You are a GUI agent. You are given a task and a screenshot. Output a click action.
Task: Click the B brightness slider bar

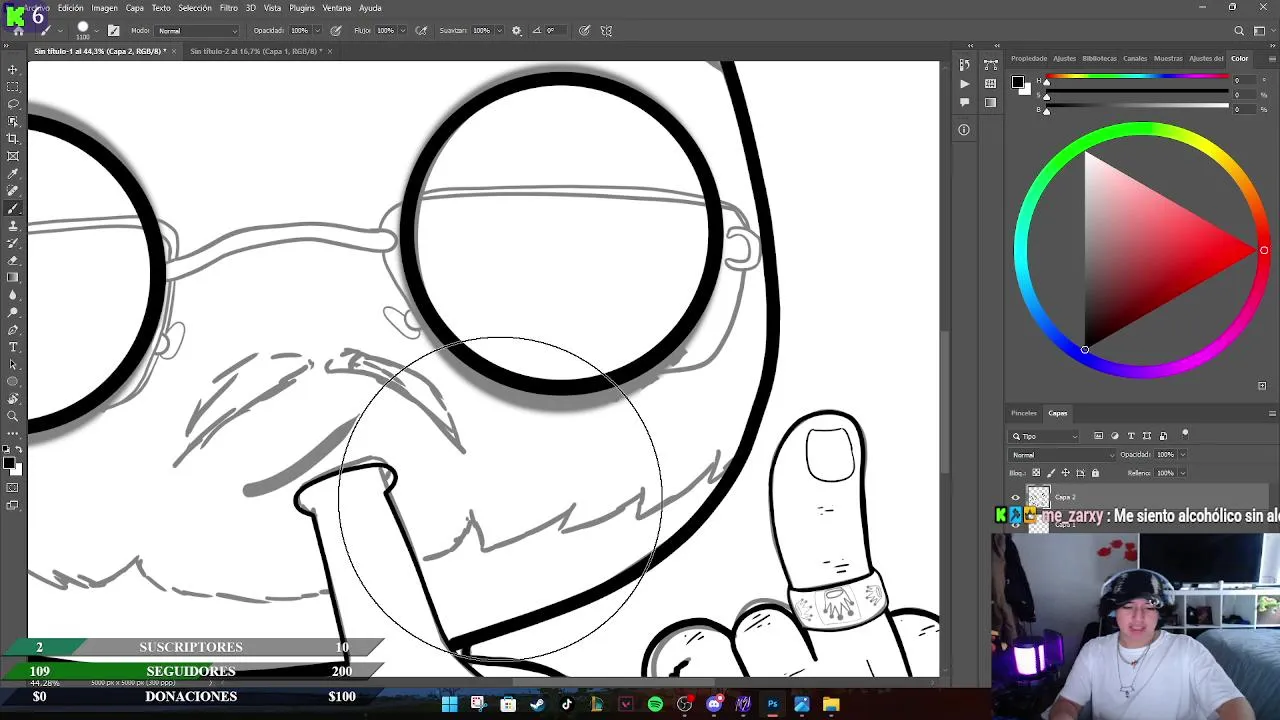point(1138,105)
